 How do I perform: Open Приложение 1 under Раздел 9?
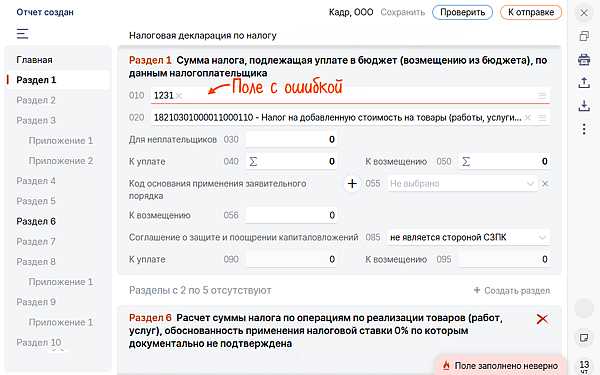coord(61,322)
